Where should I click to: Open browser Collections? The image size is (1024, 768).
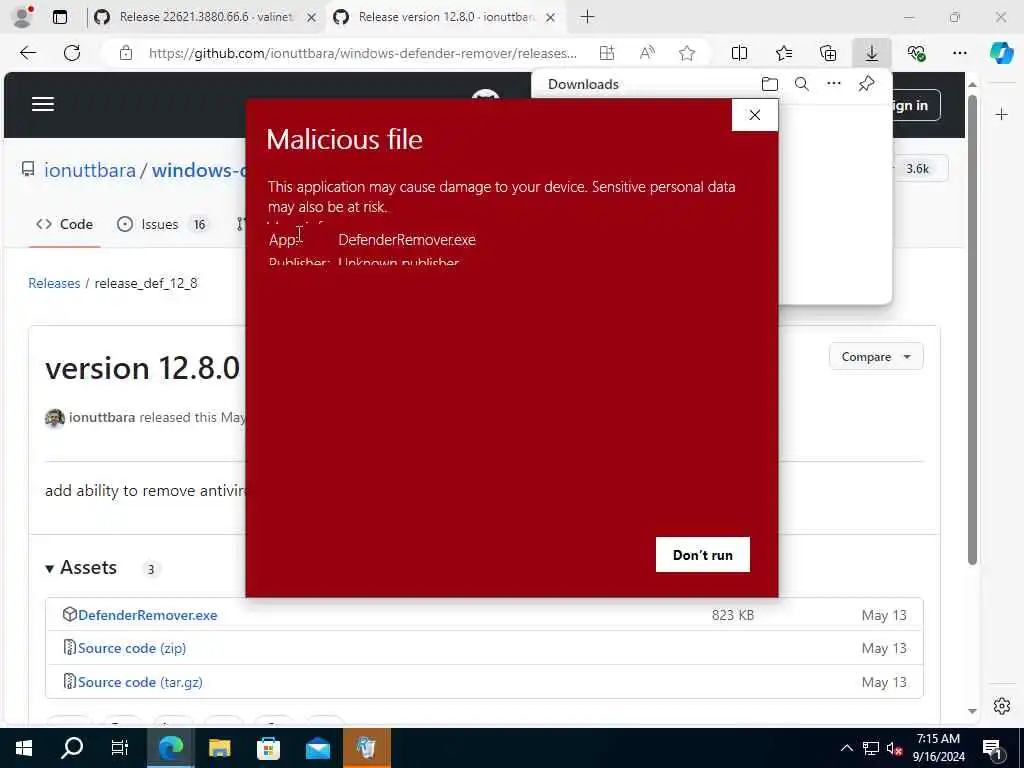(828, 53)
